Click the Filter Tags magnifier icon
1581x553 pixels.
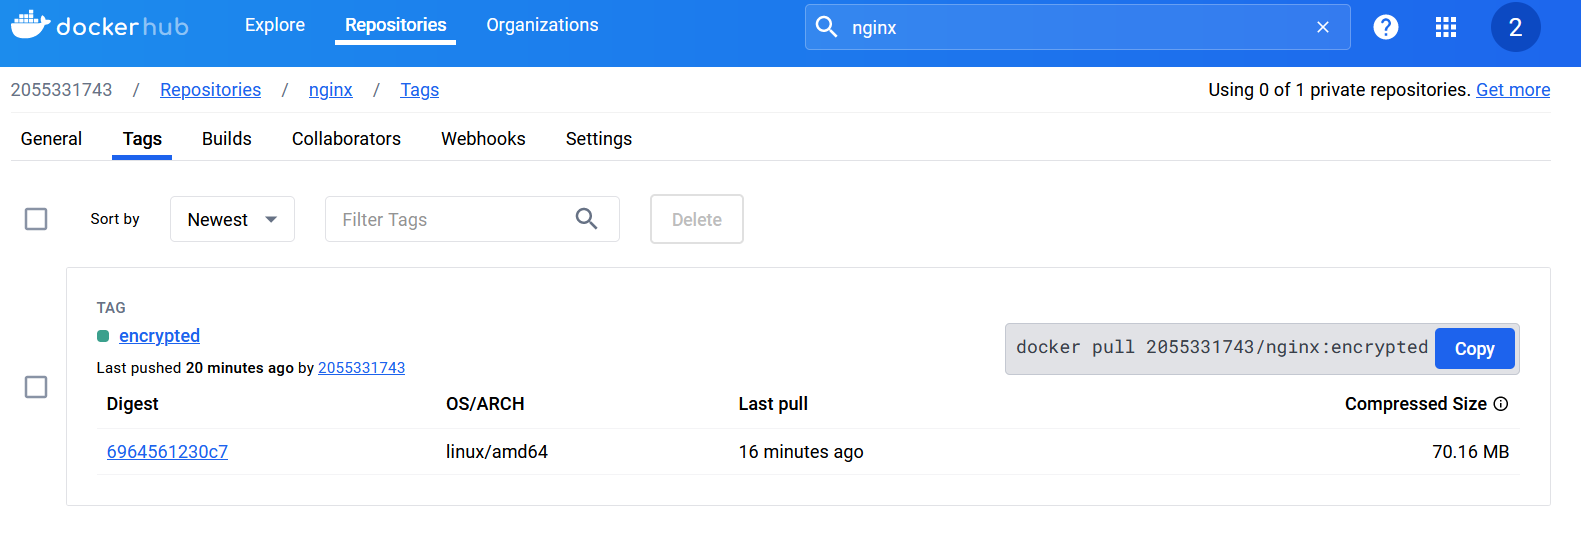click(x=586, y=219)
